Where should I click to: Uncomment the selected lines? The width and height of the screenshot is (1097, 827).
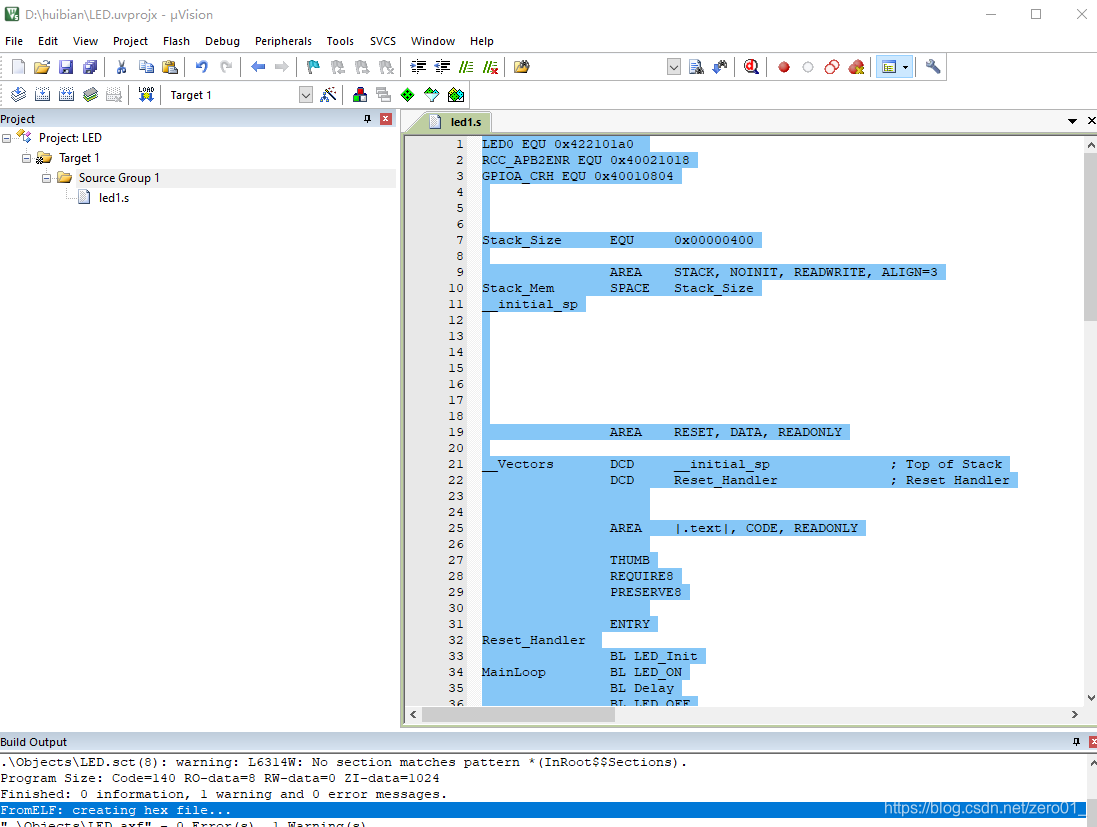490,67
